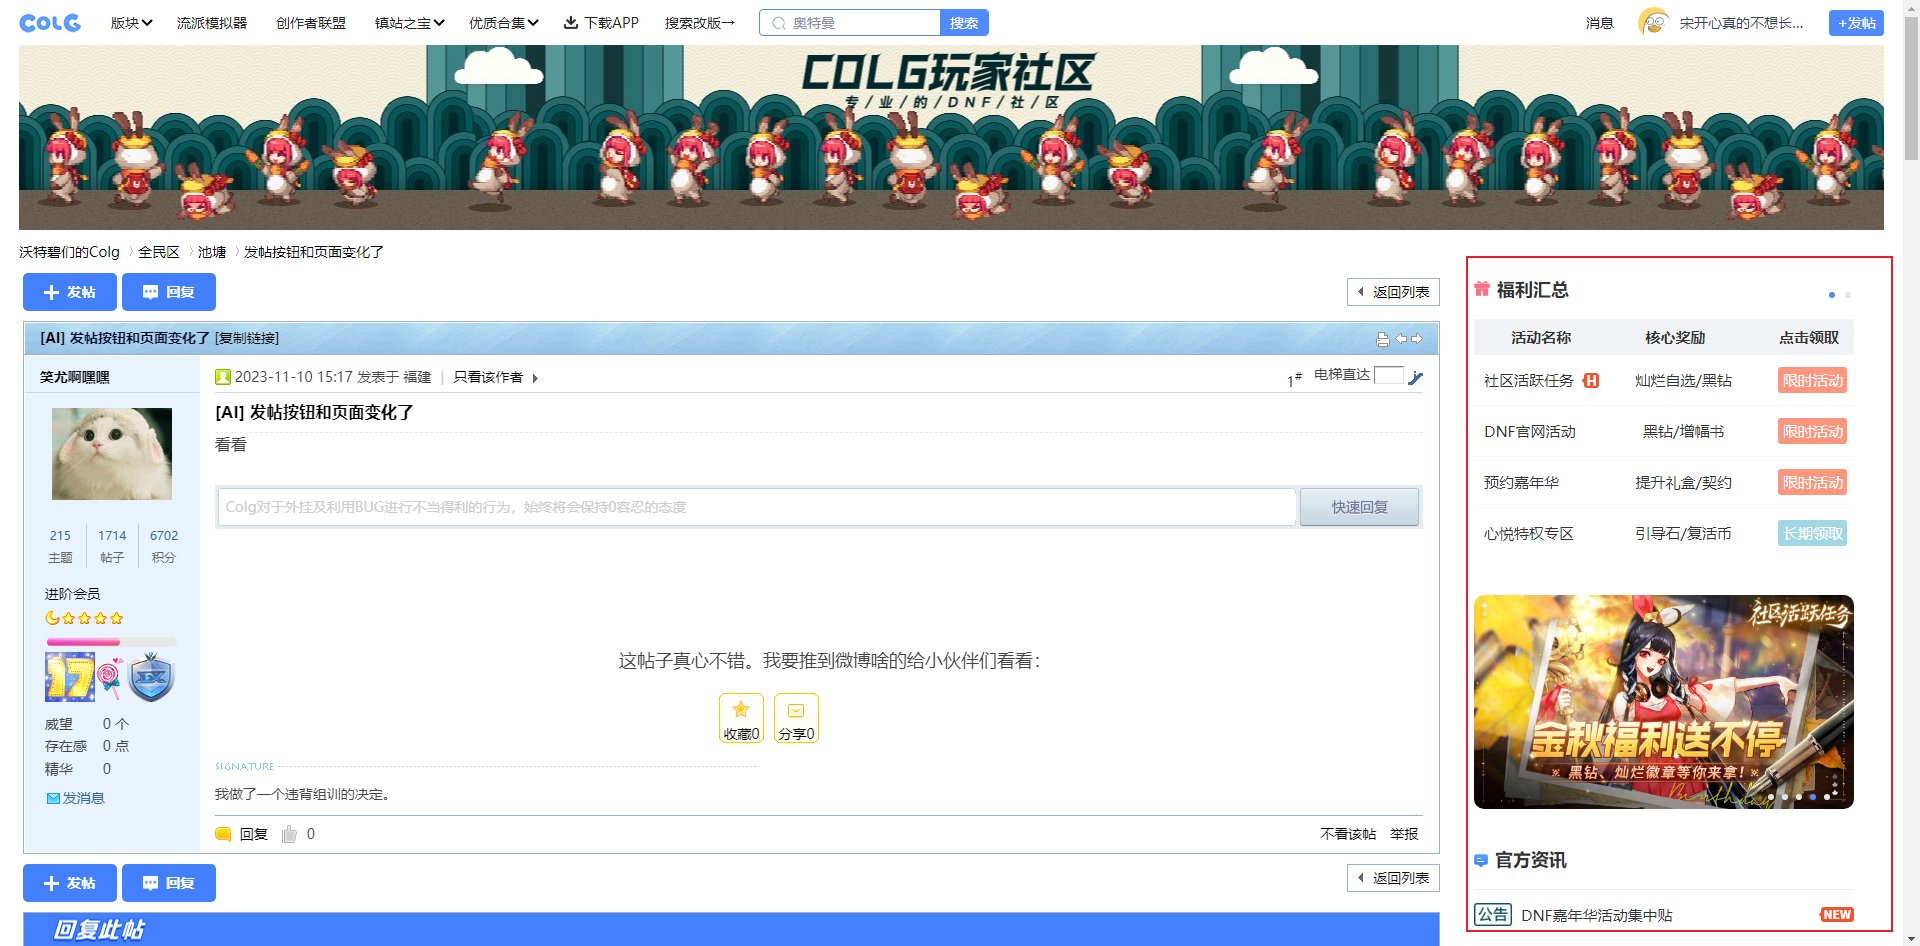The image size is (1920, 946).
Task: Click 限时活动 button for DNF官网活动
Action: click(x=1813, y=431)
